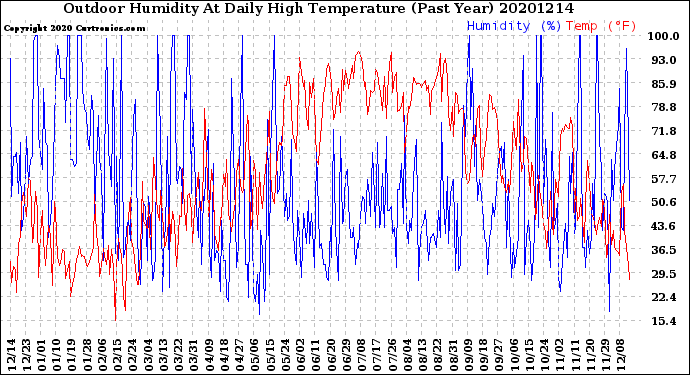Click the x-axis date label 06/11

[x=316, y=355]
